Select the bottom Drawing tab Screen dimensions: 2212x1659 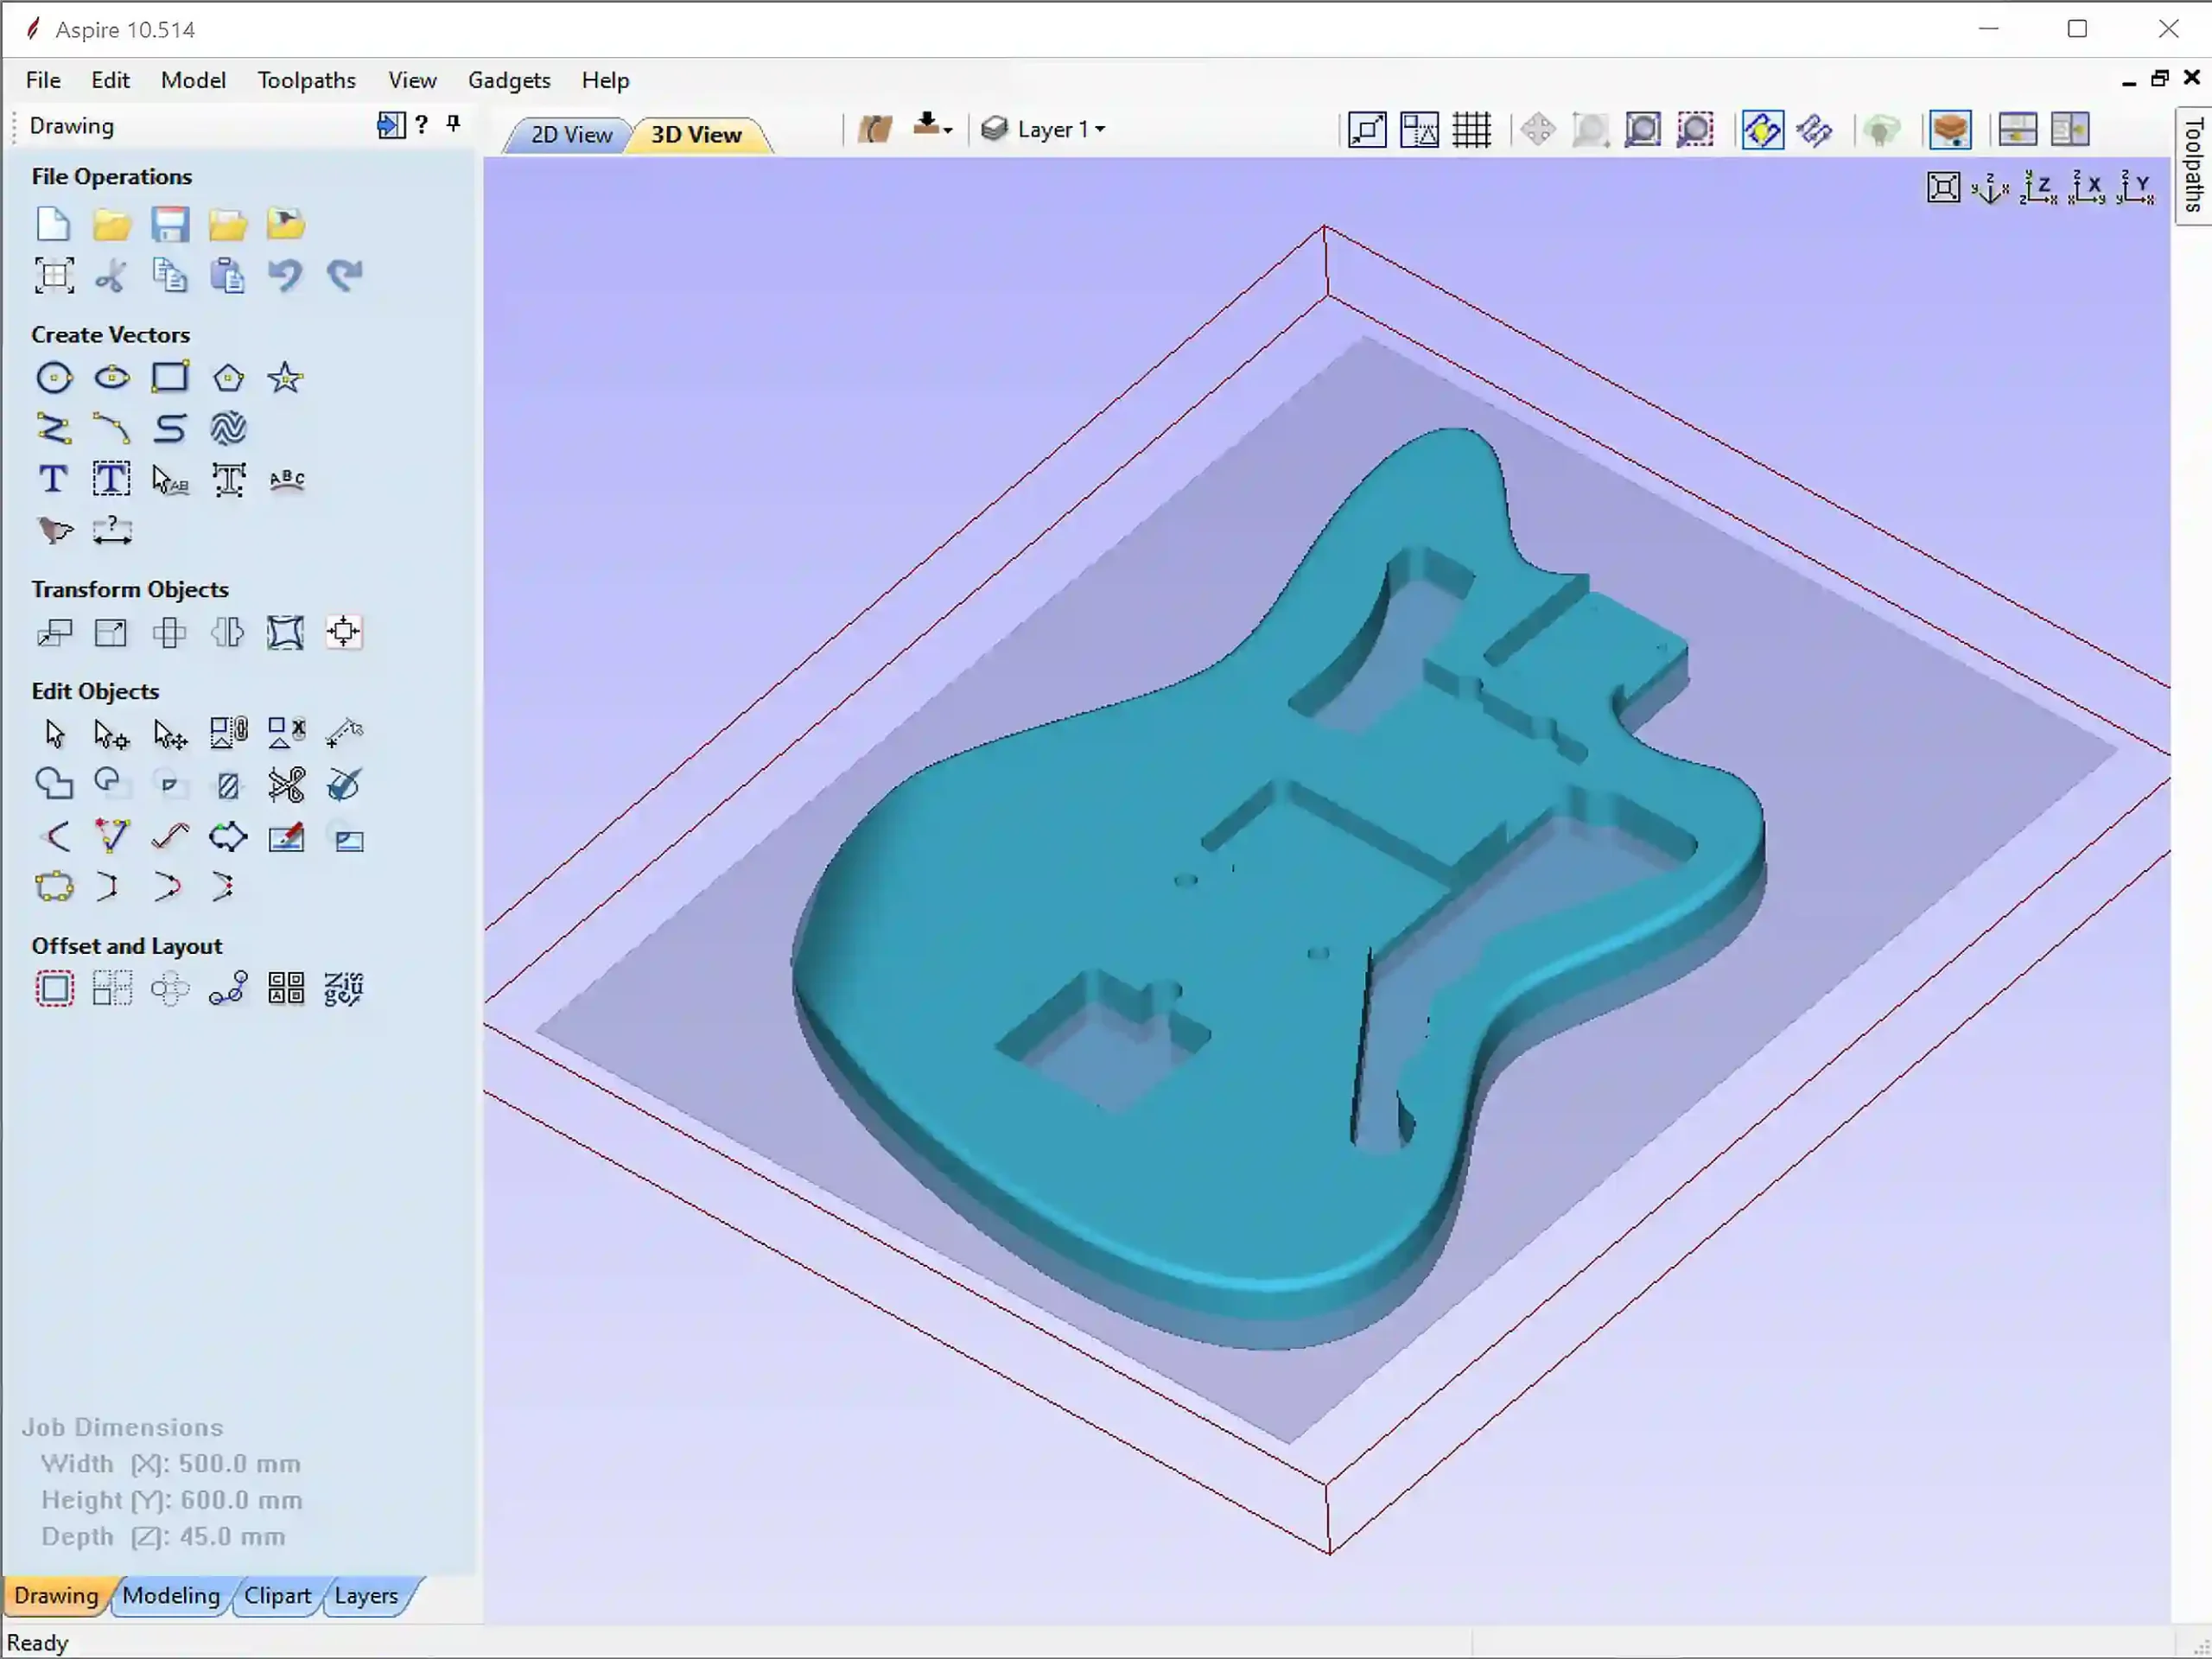click(56, 1595)
